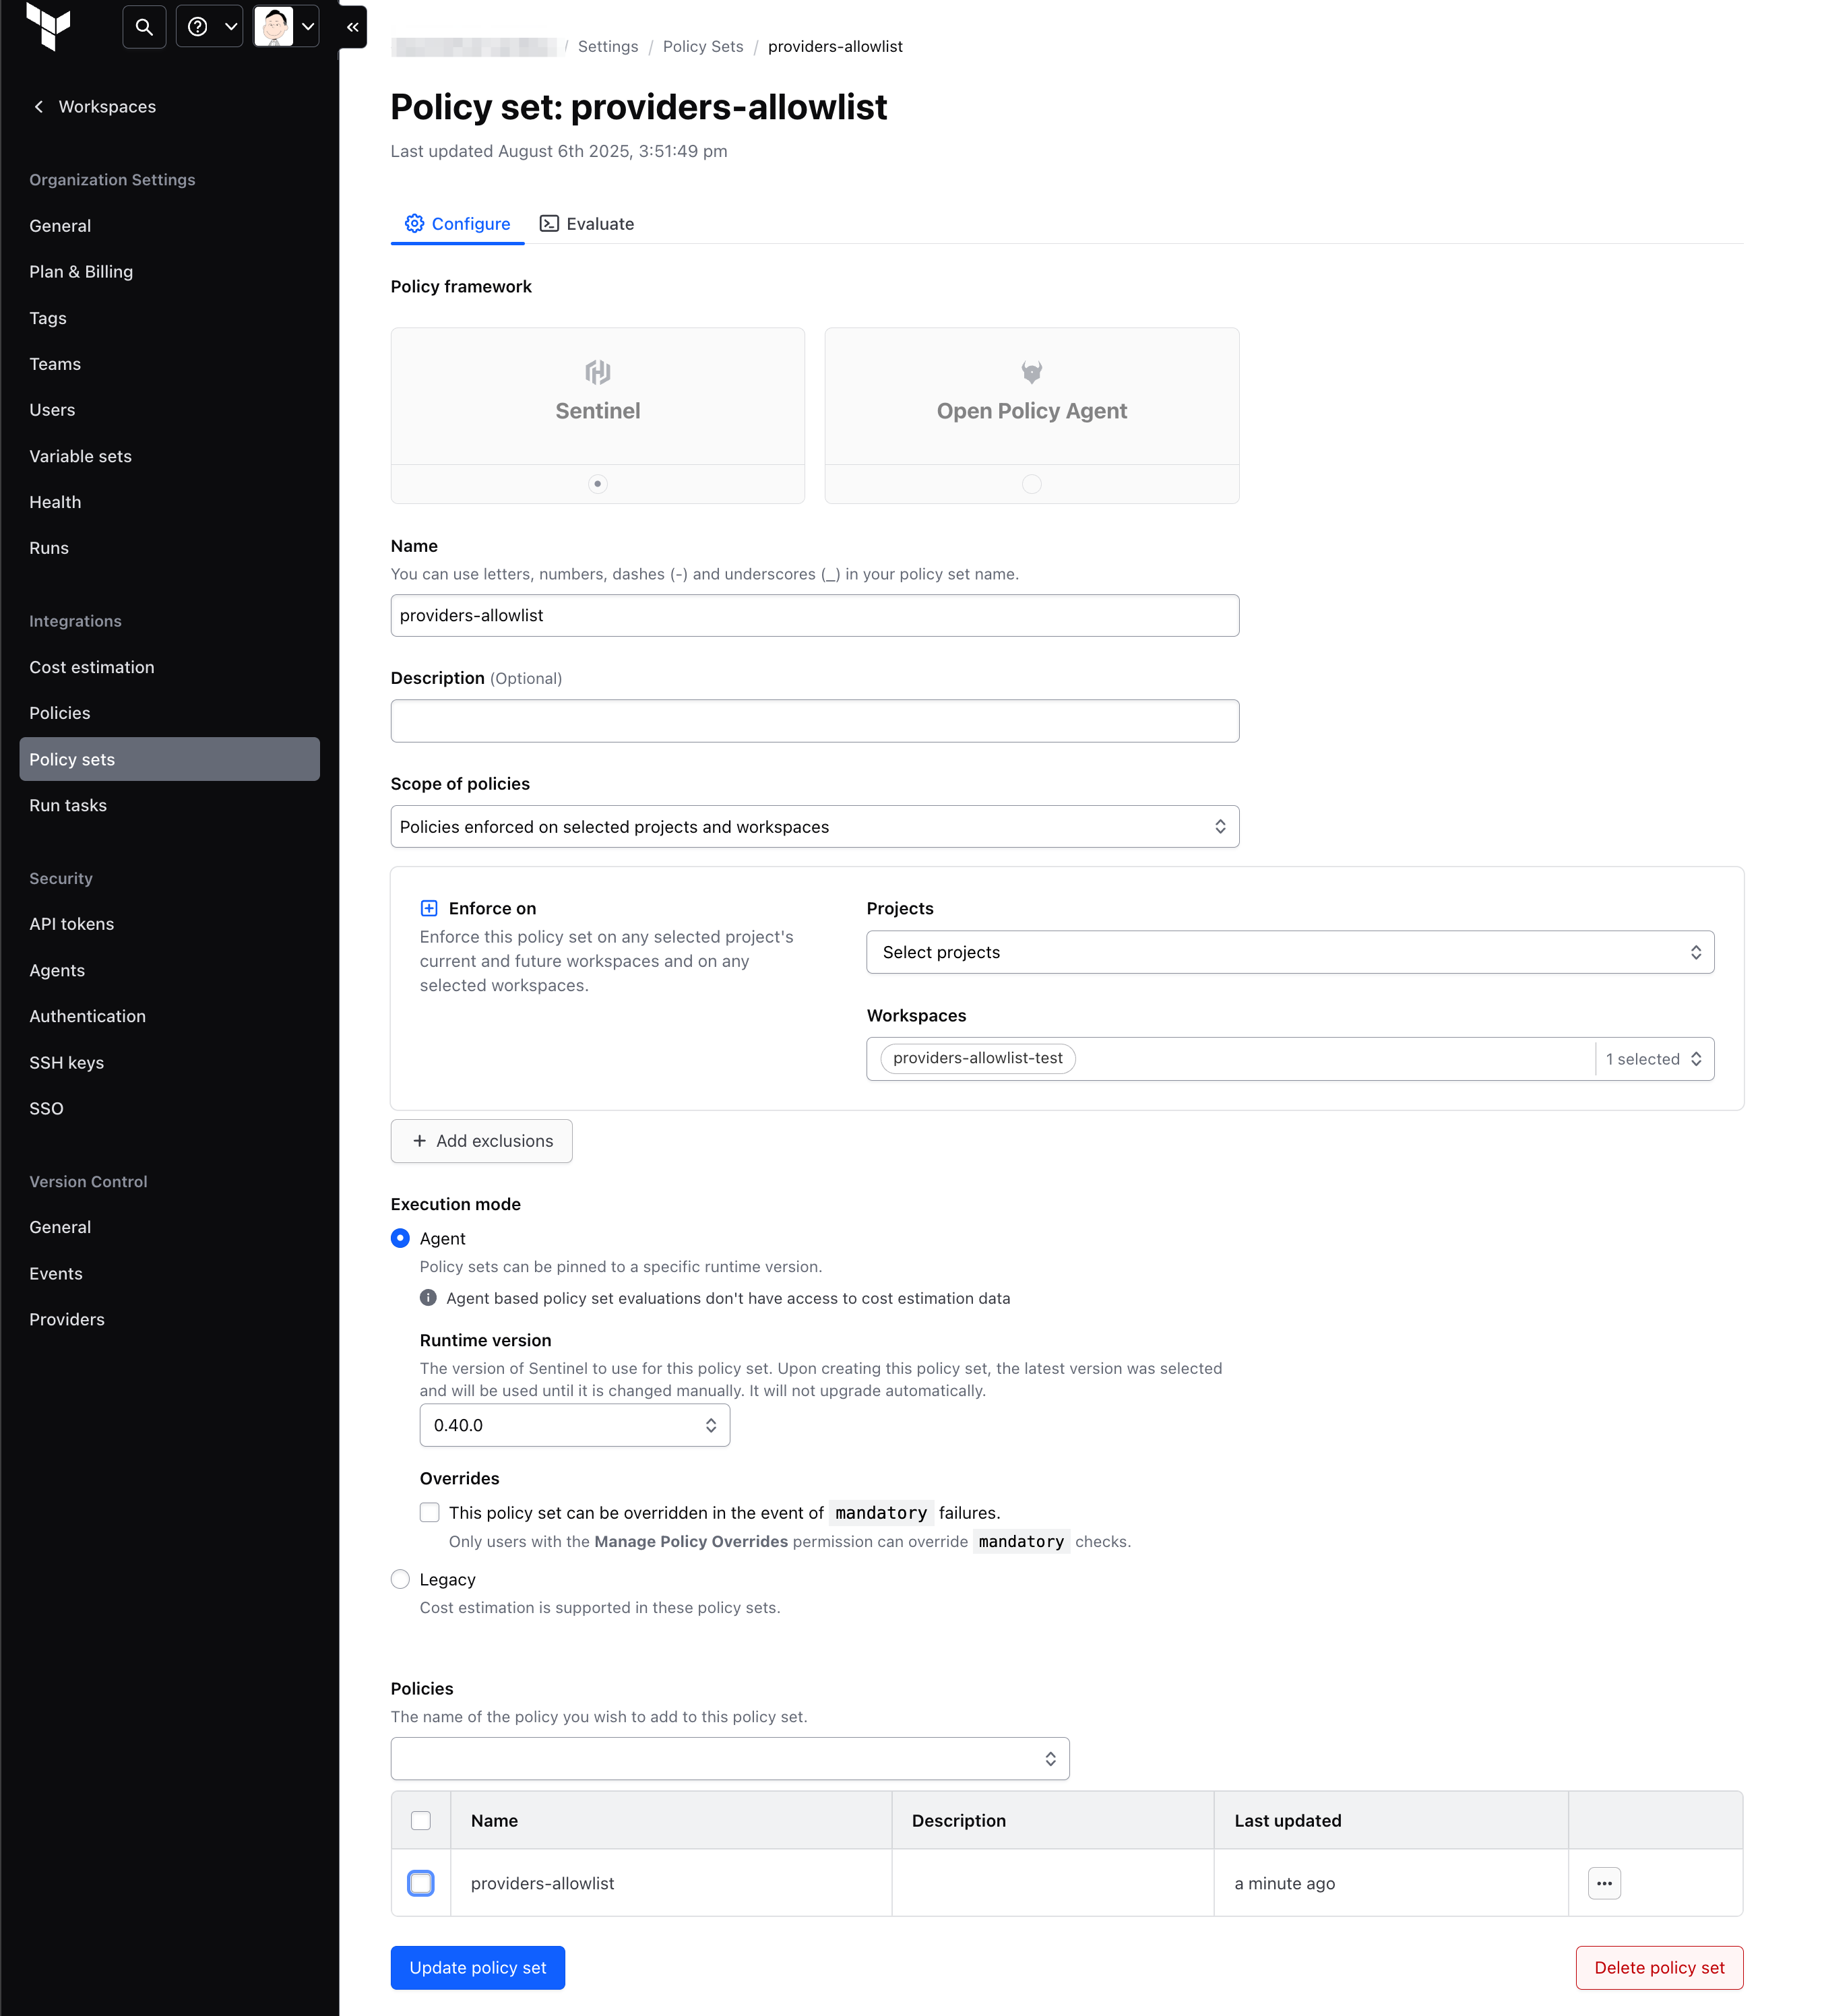Click the providers-allowlist-test workspace chip

(978, 1058)
